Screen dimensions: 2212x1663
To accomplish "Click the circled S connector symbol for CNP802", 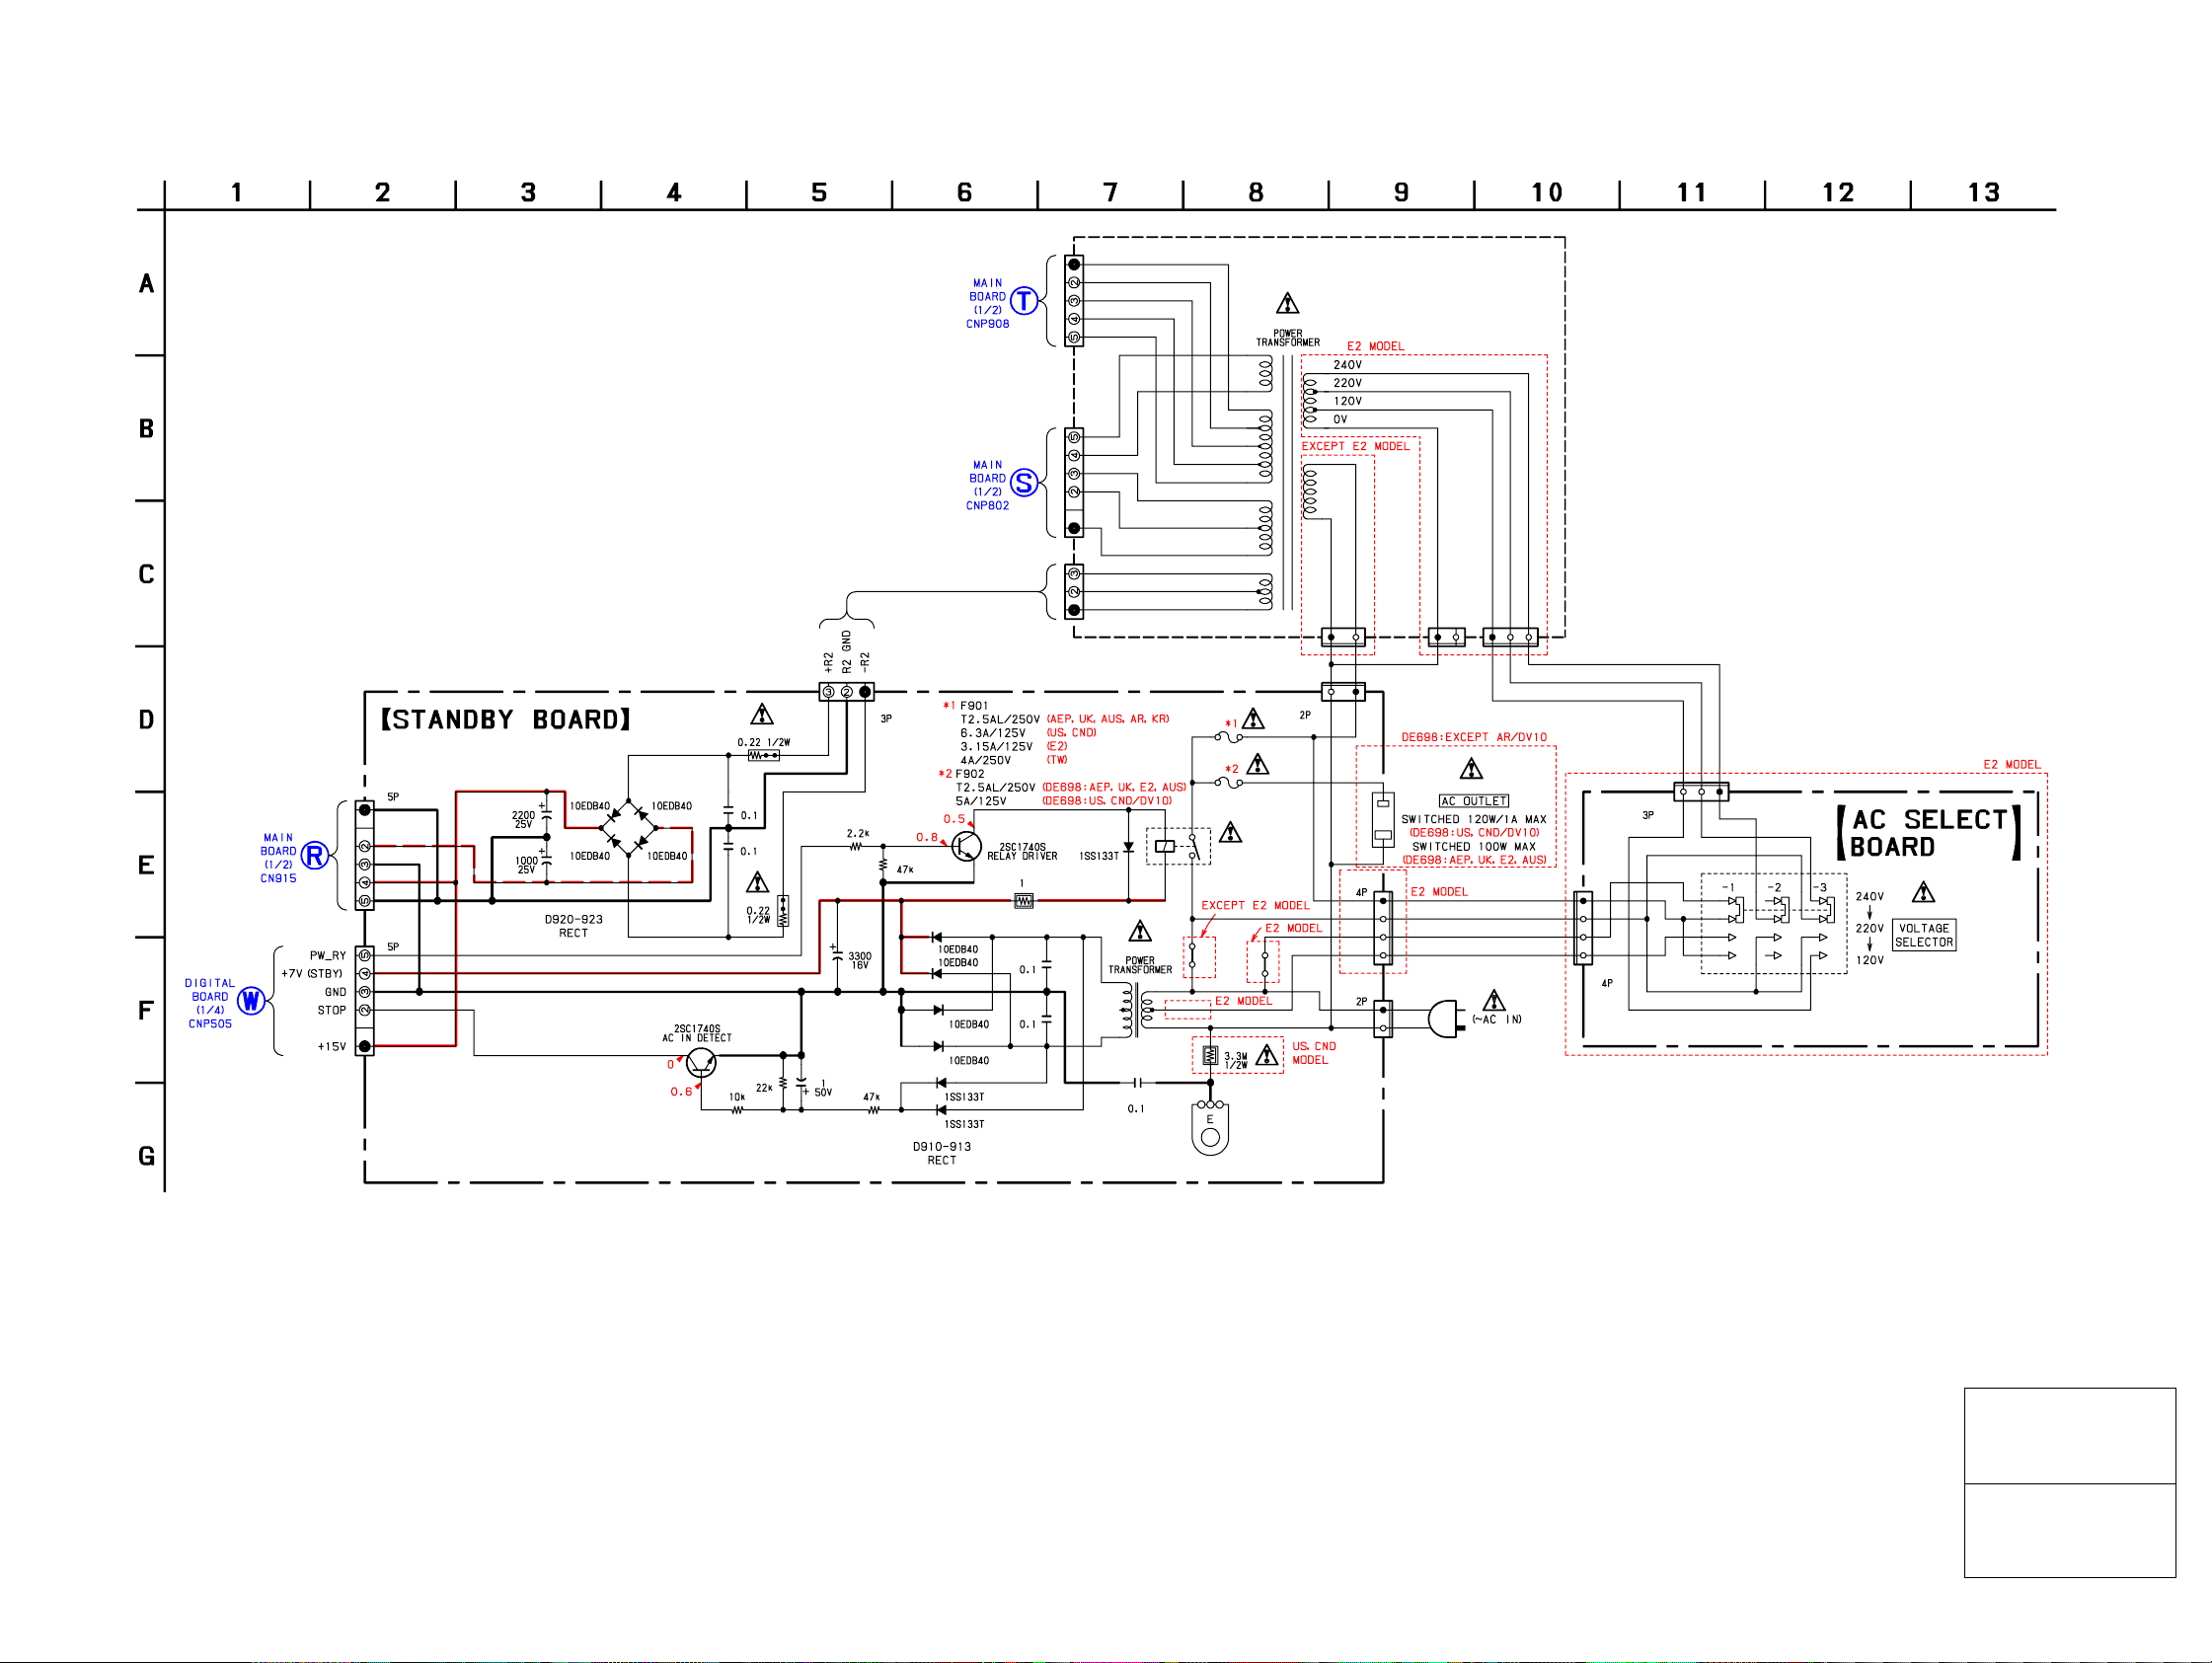I will click(x=1024, y=483).
